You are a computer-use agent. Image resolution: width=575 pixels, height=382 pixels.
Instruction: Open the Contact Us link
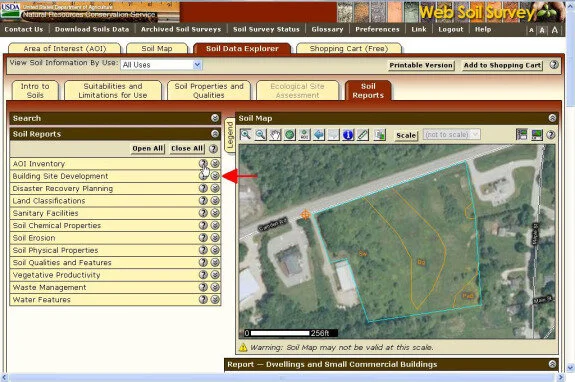pyautogui.click(x=24, y=29)
